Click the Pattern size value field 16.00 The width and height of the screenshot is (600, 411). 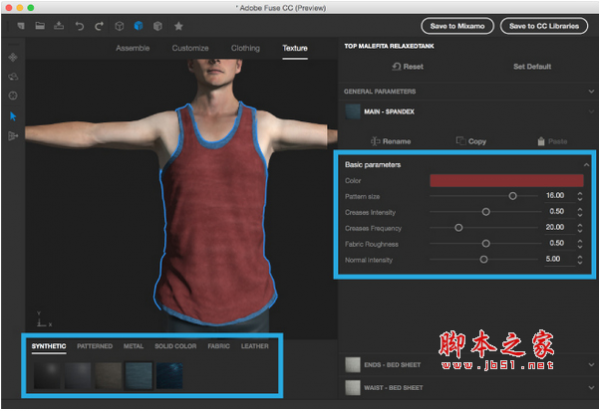click(560, 196)
